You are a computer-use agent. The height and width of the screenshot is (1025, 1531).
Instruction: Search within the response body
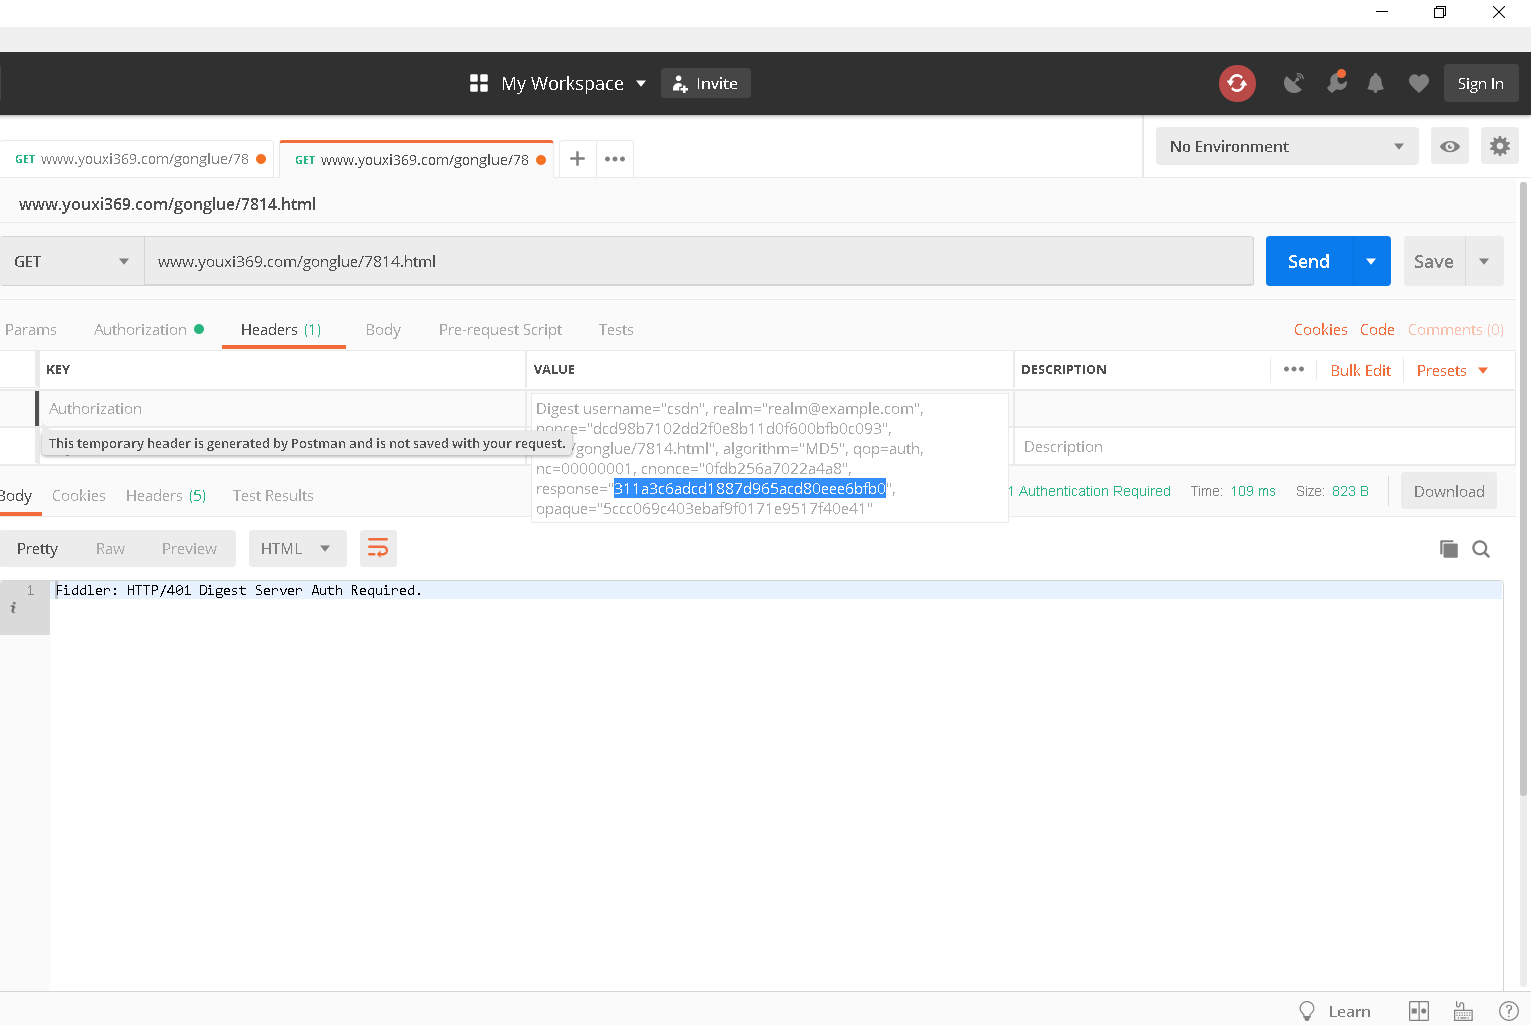[1481, 548]
